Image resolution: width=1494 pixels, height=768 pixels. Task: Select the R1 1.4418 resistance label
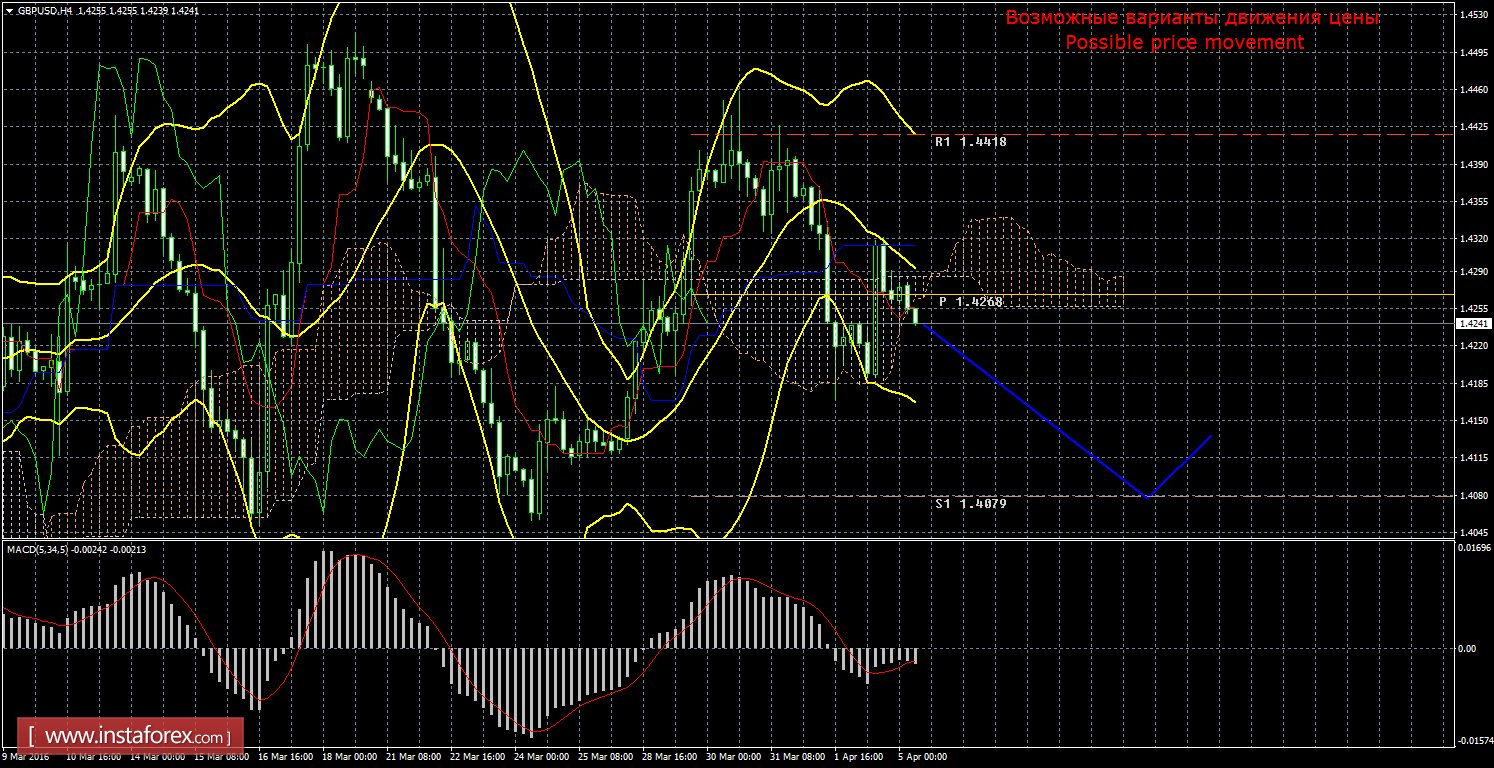tap(970, 142)
